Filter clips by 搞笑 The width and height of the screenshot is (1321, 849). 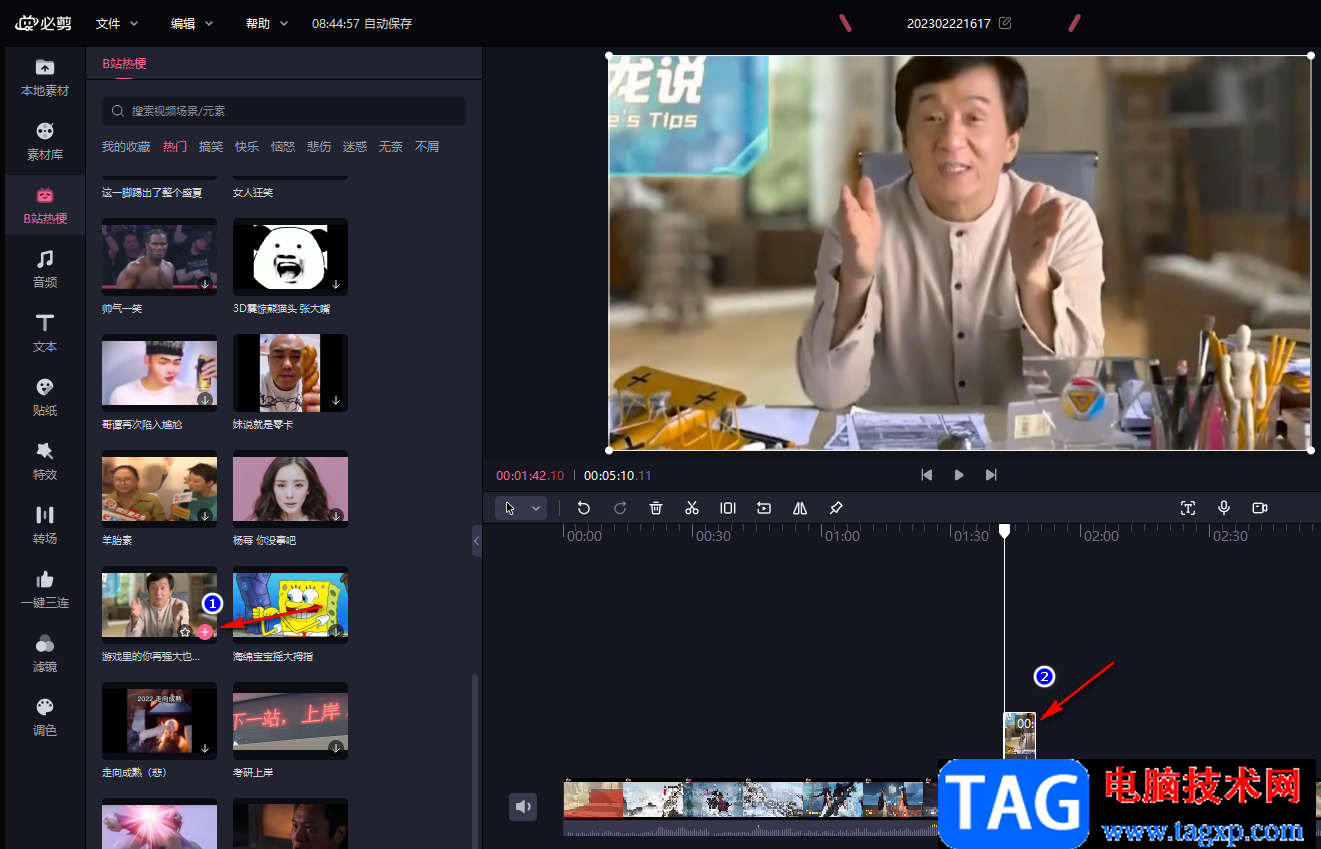click(x=211, y=147)
